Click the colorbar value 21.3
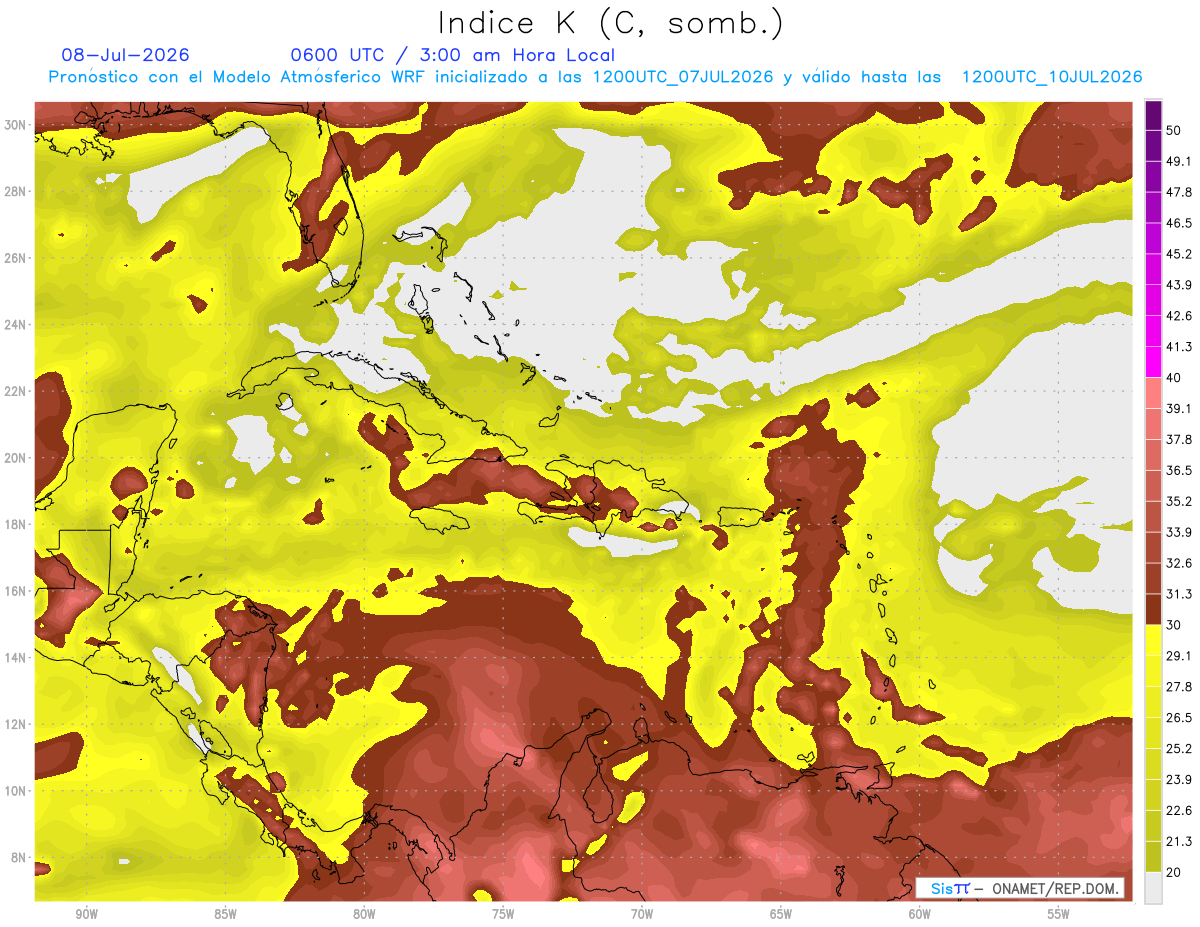The width and height of the screenshot is (1200, 927). (1179, 840)
